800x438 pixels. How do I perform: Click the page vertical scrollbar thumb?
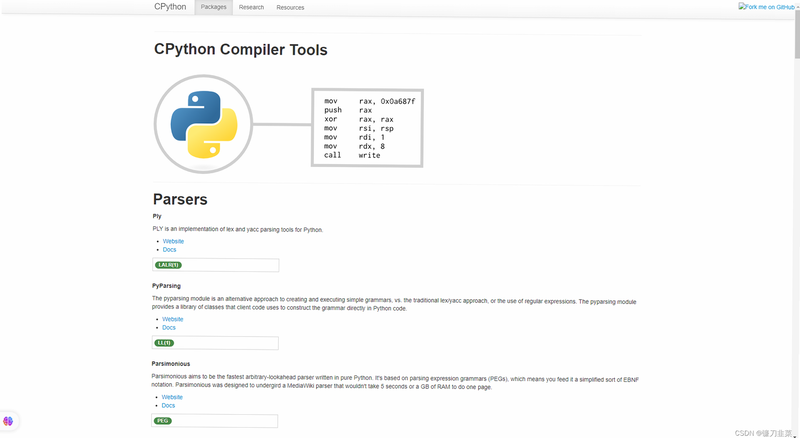(x=796, y=35)
